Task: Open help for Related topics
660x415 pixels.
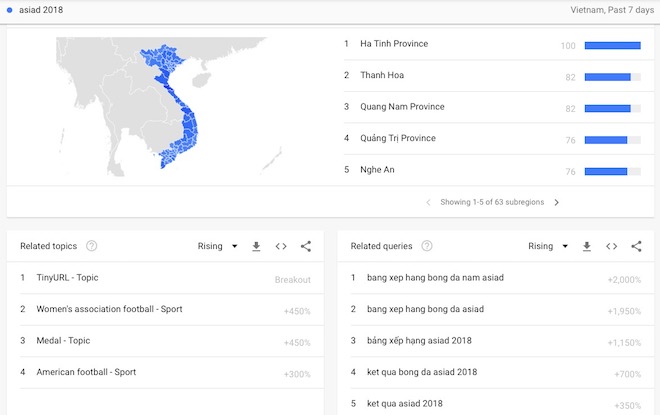Action: coord(92,246)
